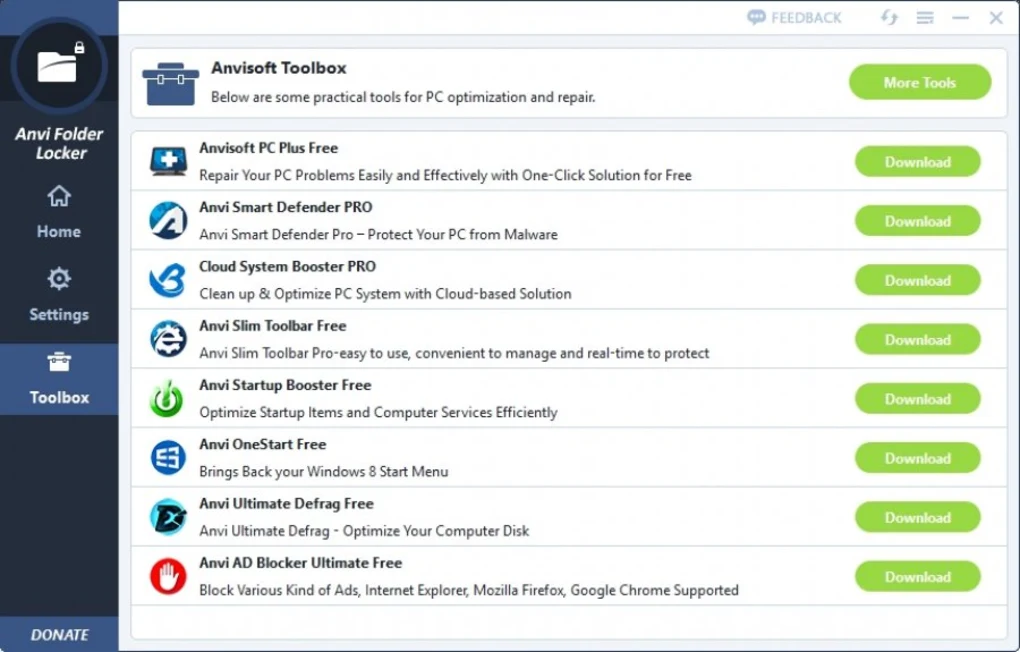The image size is (1020, 652).
Task: Open the hamburger menu at top right
Action: tap(924, 17)
